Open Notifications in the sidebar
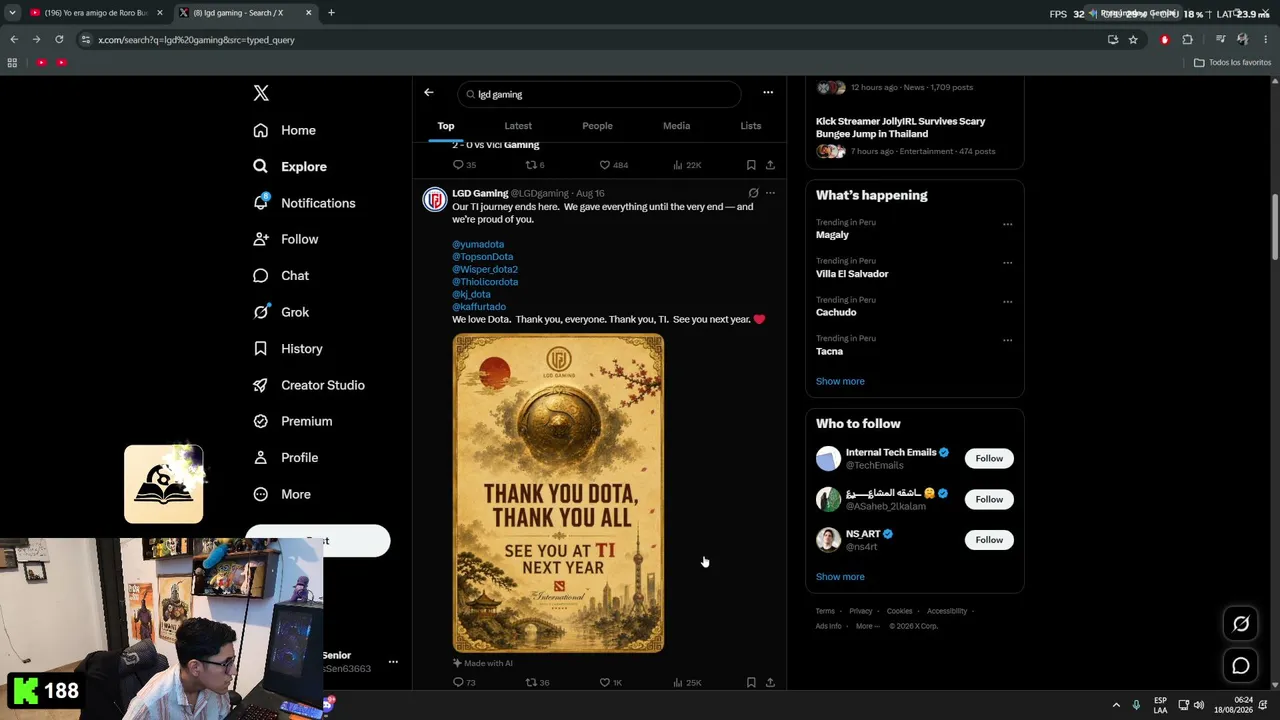Screen dimensions: 1280x720 click(303, 203)
